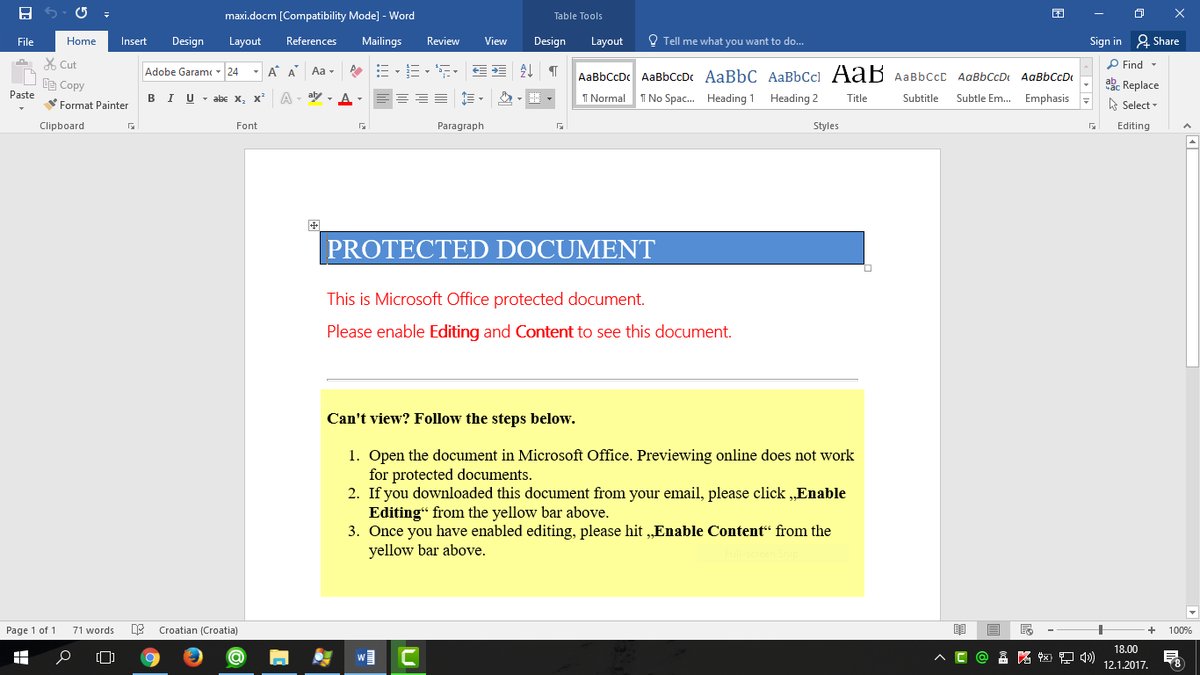
Task: Toggle strikethrough formatting
Action: click(x=220, y=98)
